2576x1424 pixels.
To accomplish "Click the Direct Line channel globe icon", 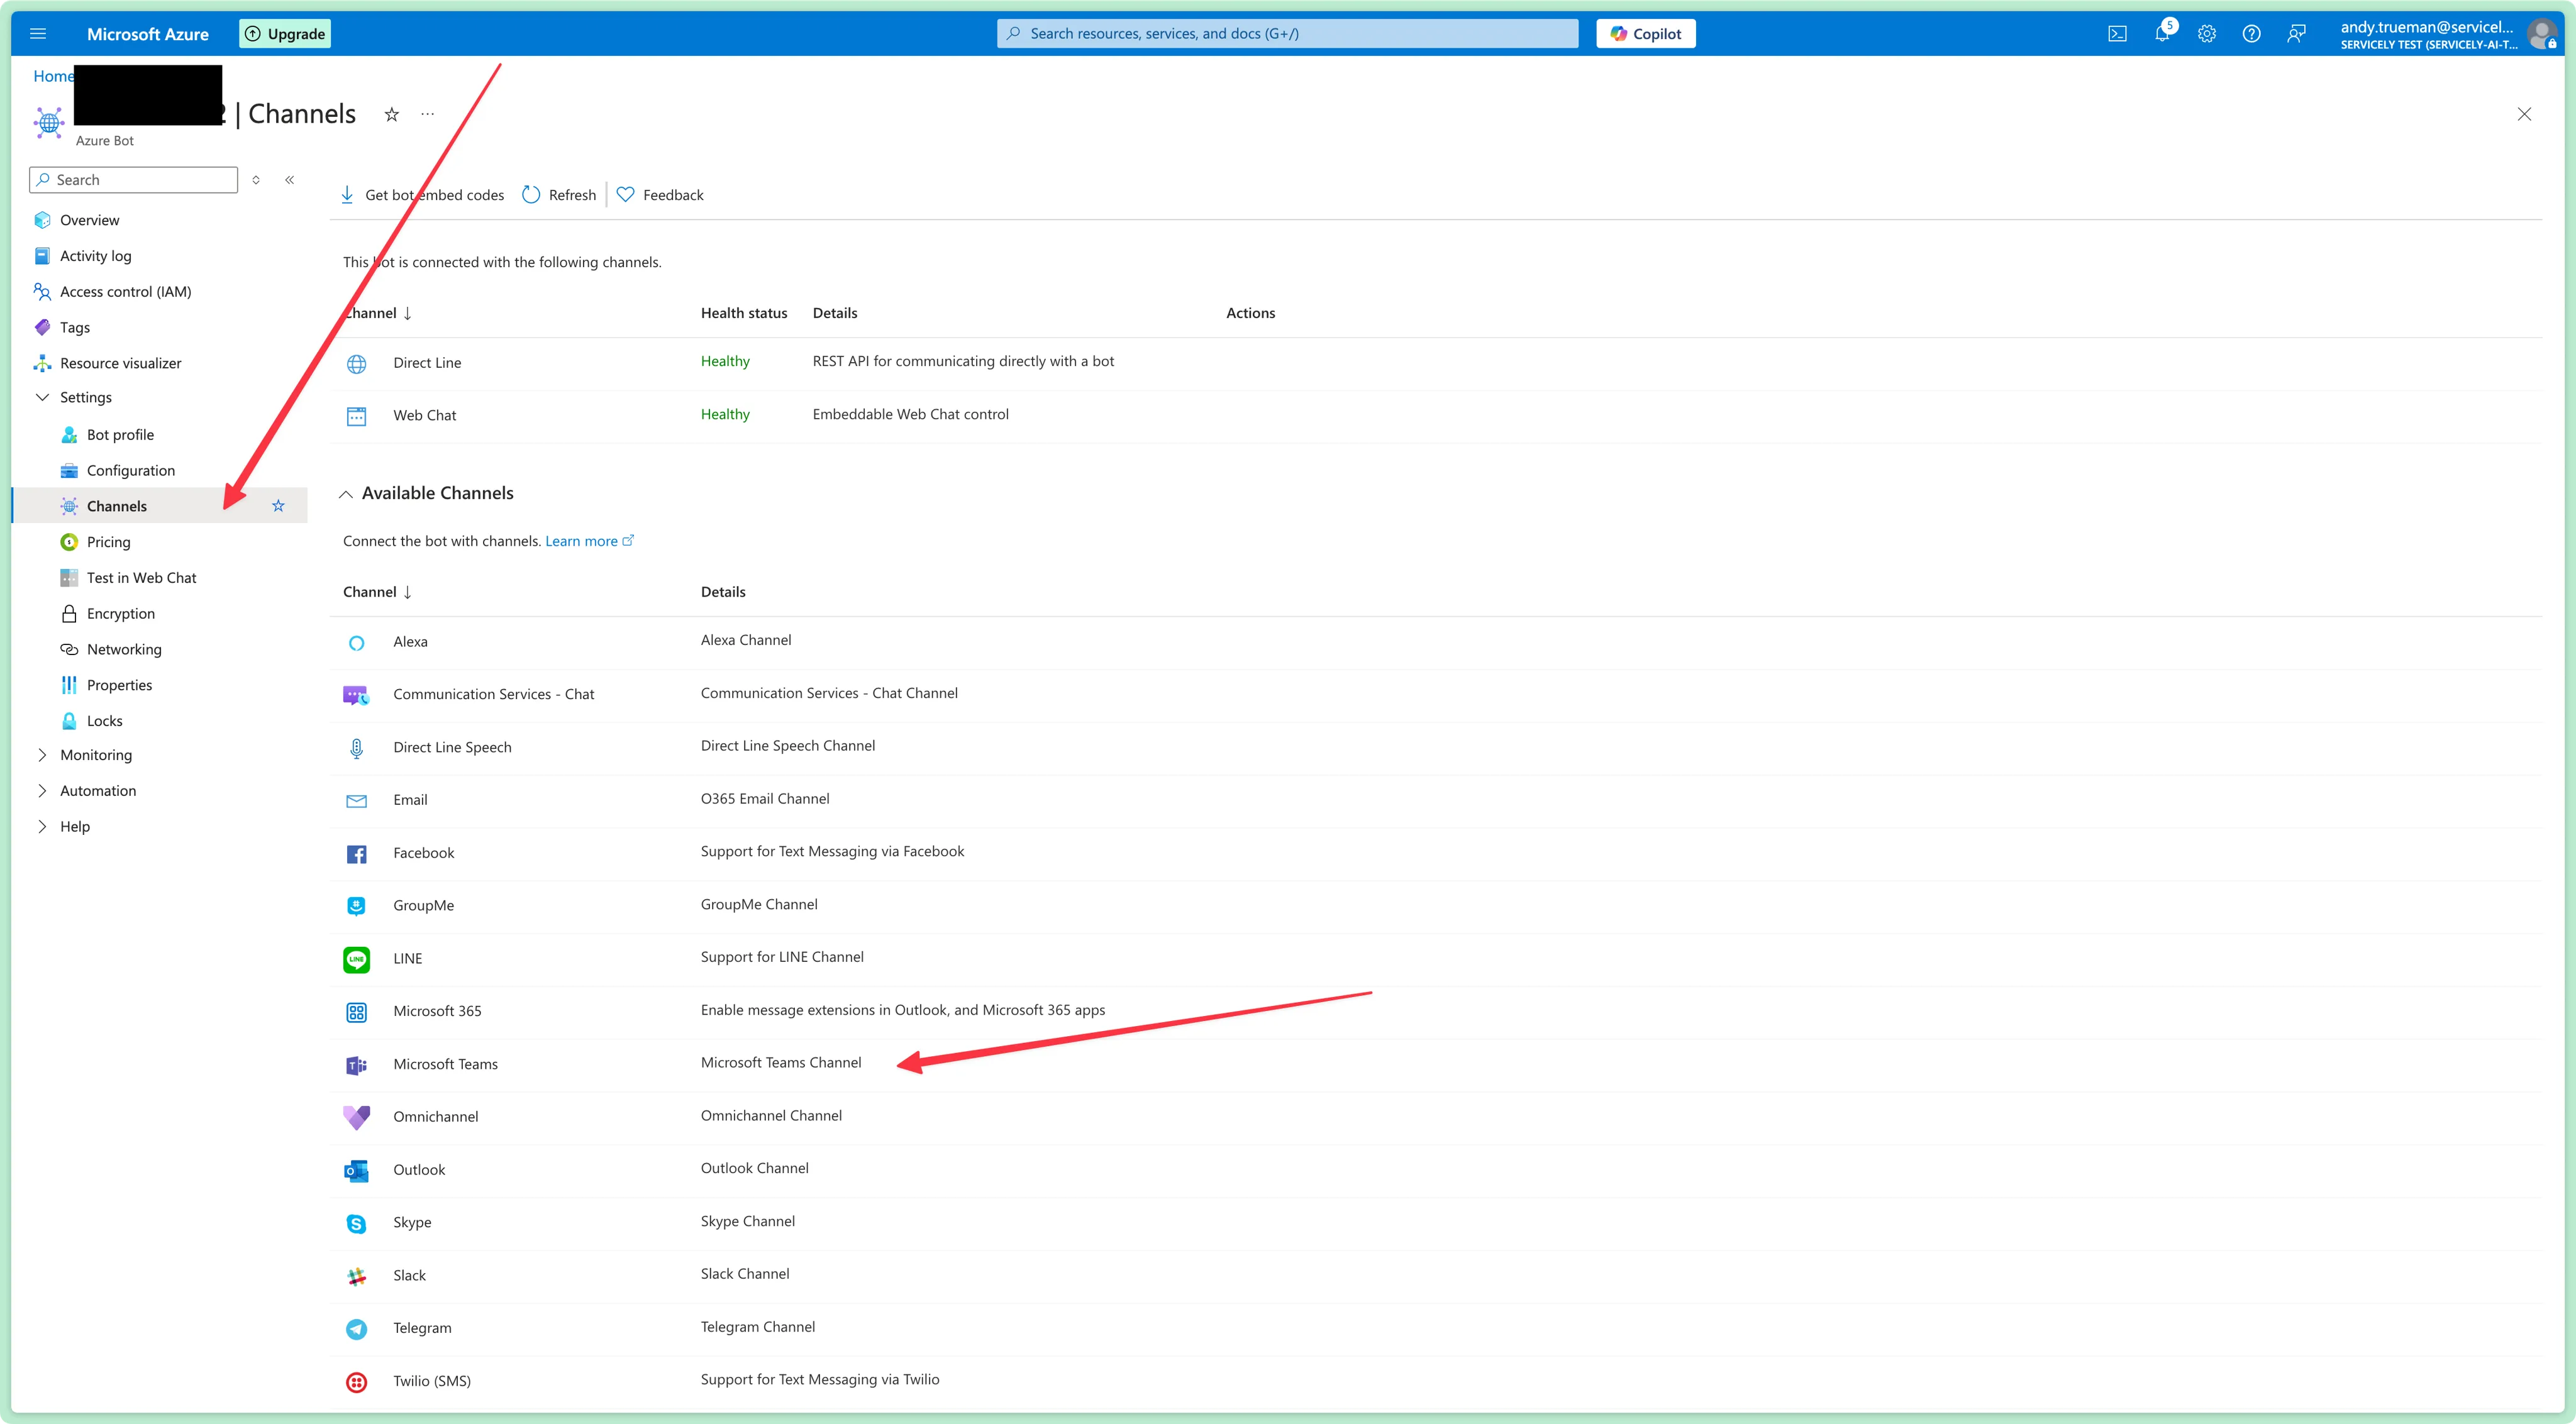I will click(x=356, y=363).
